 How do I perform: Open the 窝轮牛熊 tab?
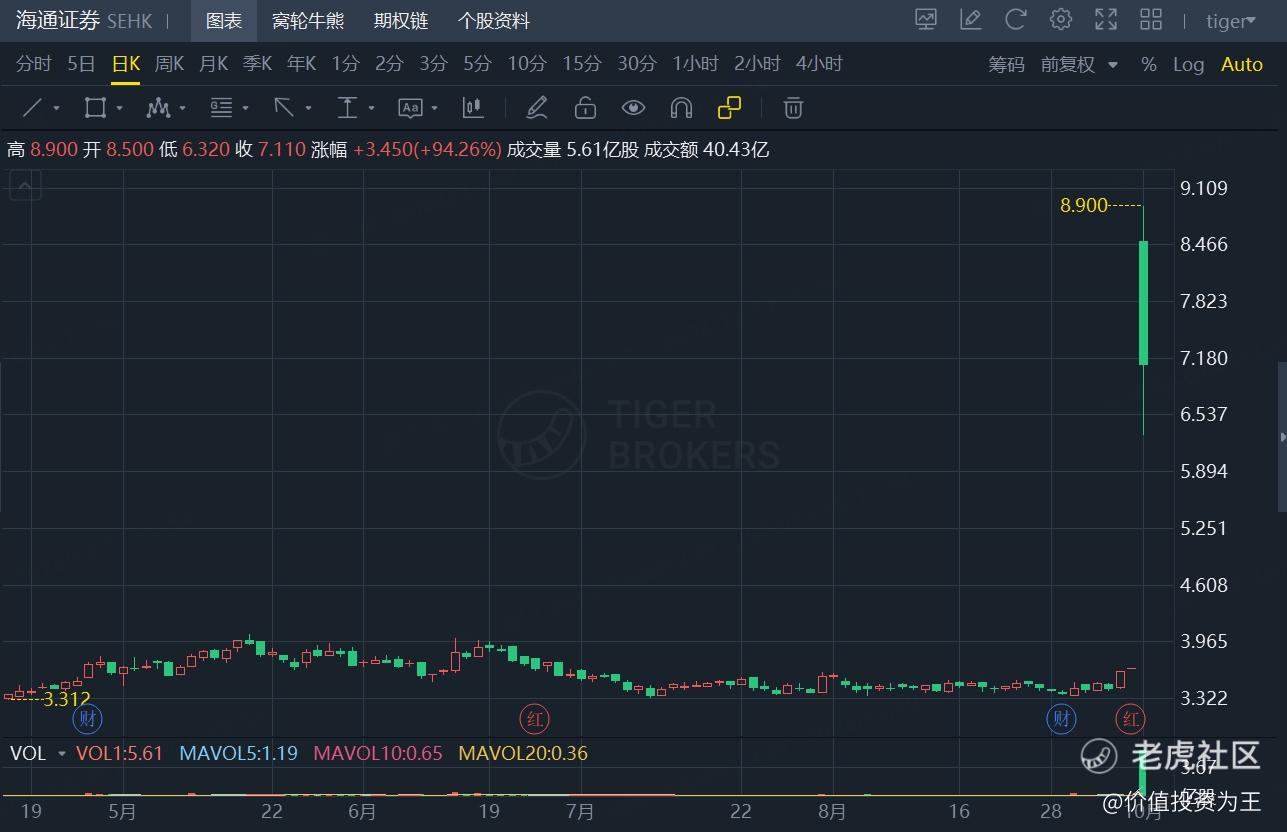click(x=308, y=21)
